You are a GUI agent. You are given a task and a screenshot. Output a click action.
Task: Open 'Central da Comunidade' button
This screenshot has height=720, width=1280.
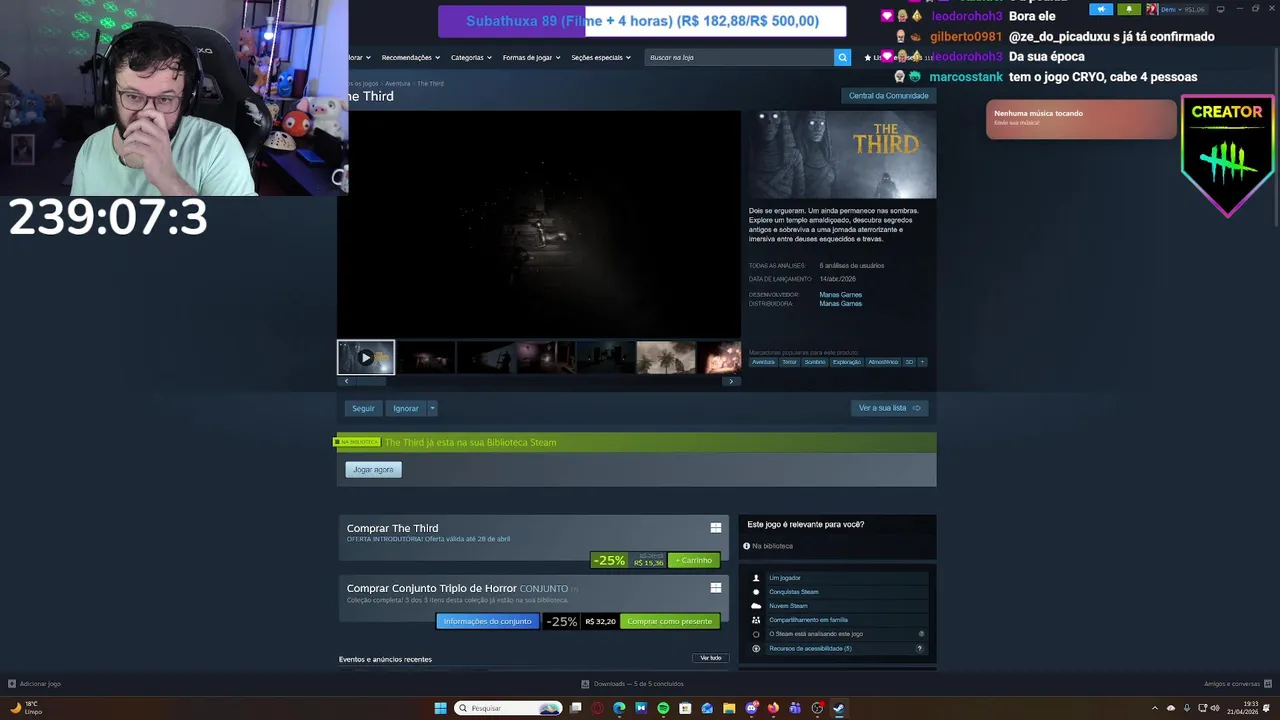[x=889, y=96]
